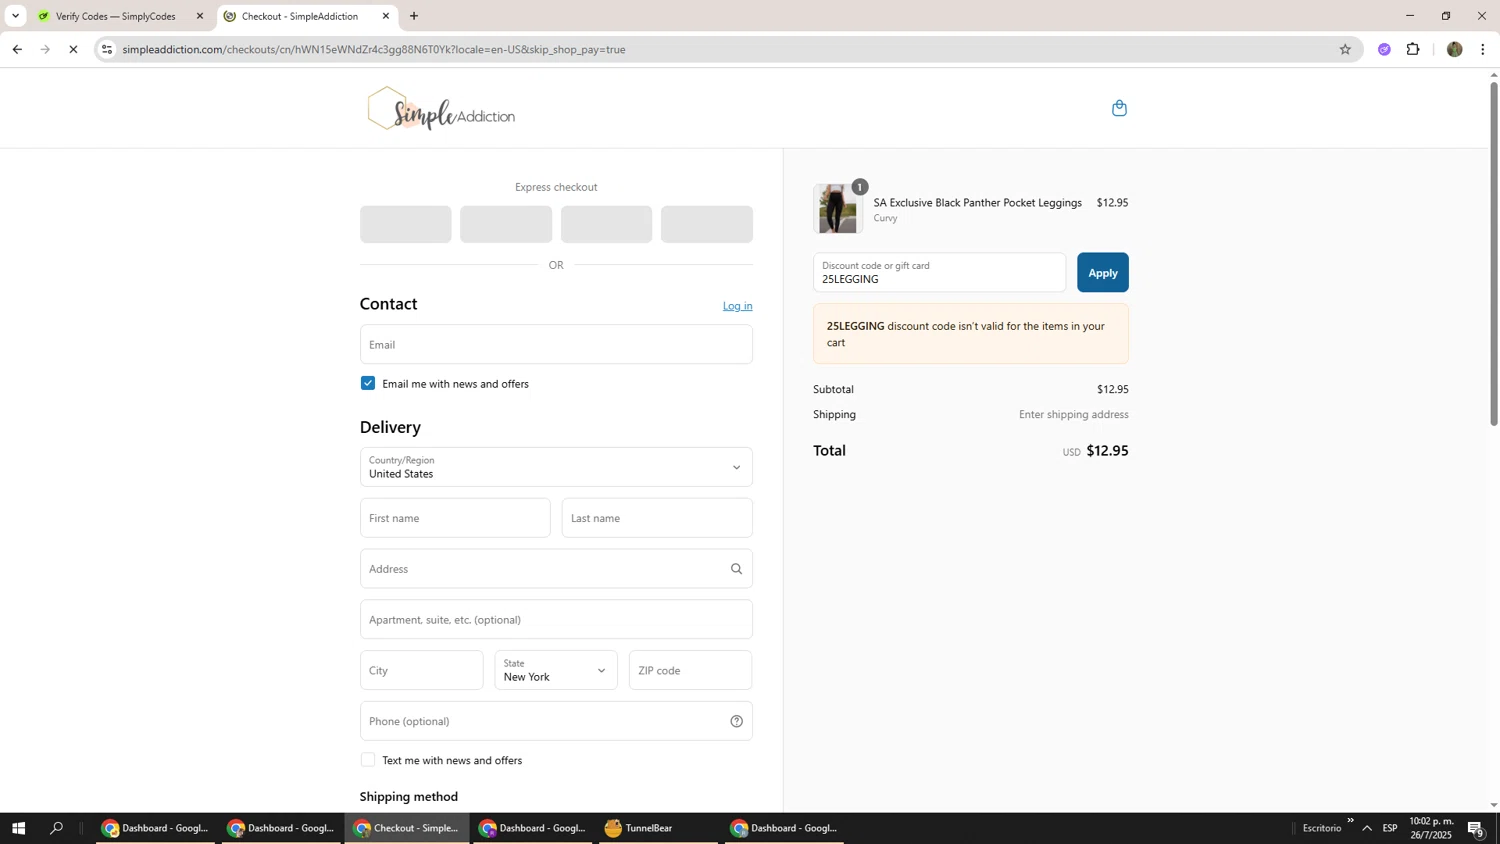
Task: Switch to Checkout Chrome taskbar window
Action: (407, 828)
